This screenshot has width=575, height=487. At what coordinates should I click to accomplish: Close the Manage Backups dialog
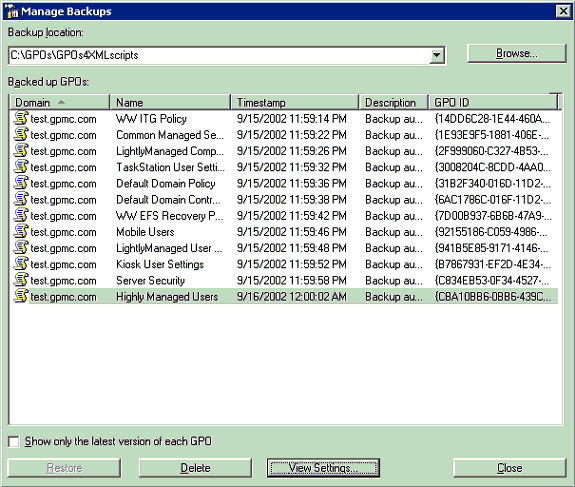point(510,468)
